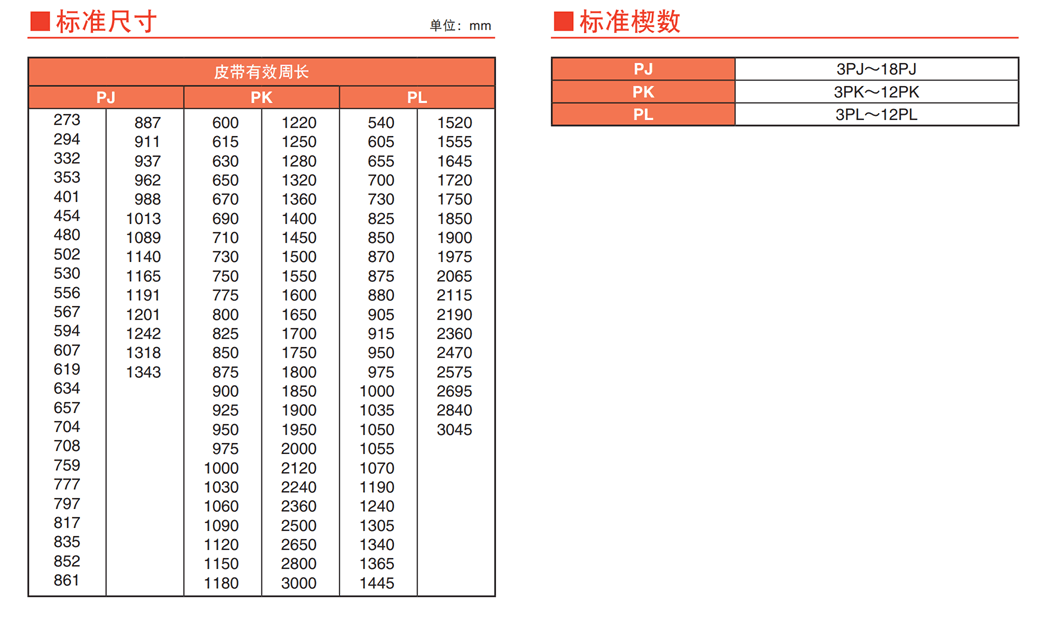
Task: Click the PK length value 1180
Action: coord(221,584)
